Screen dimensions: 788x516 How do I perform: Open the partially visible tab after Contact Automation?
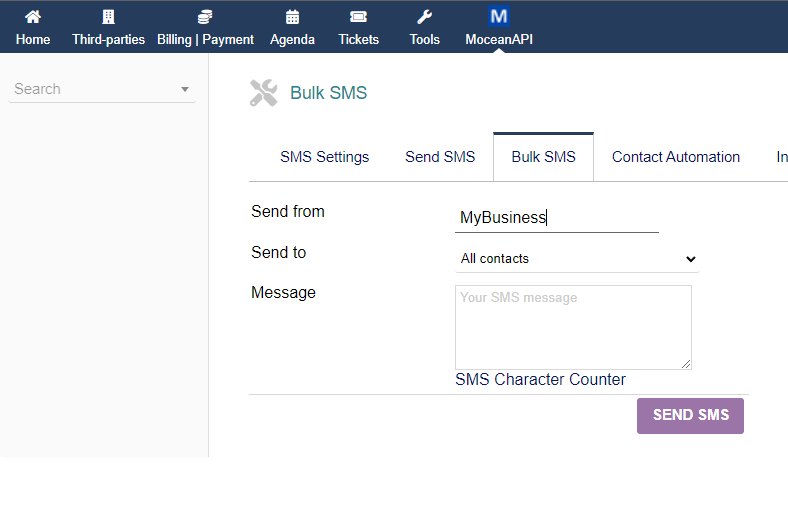point(781,157)
